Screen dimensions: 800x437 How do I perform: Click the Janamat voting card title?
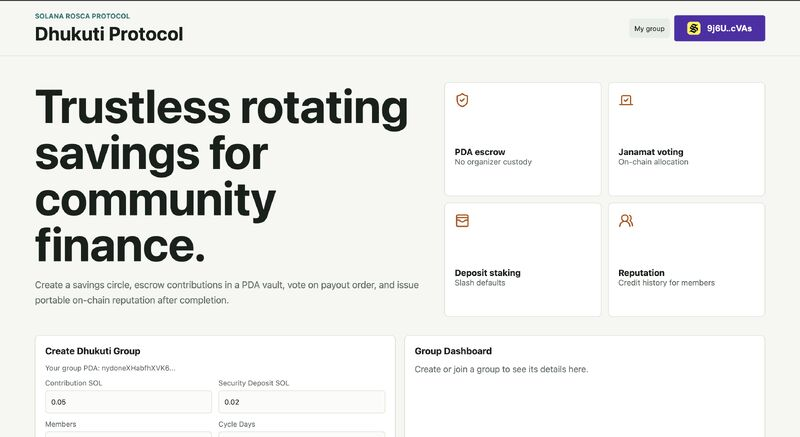651,152
